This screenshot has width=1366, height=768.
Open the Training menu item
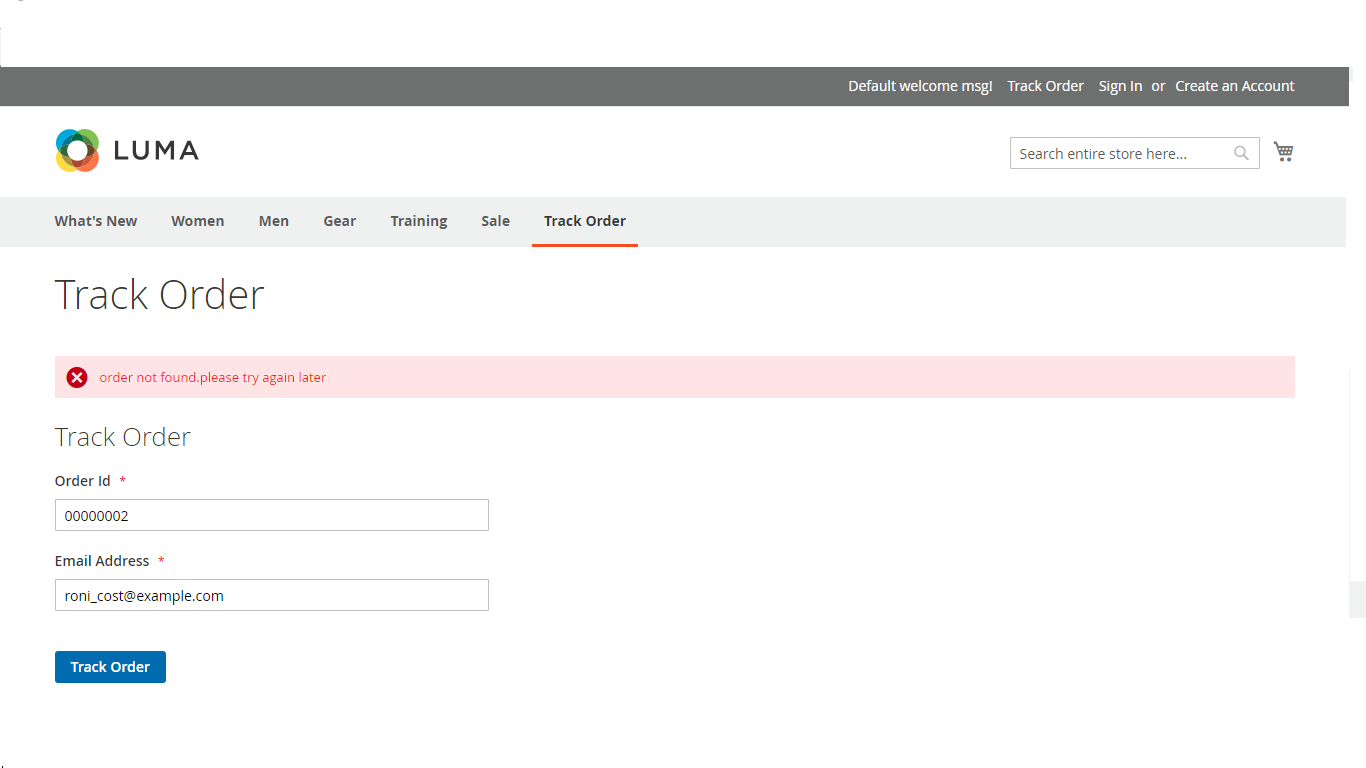(419, 221)
